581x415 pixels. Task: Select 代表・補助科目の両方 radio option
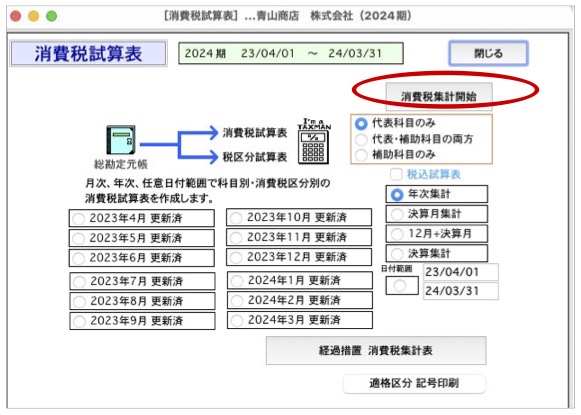point(361,139)
